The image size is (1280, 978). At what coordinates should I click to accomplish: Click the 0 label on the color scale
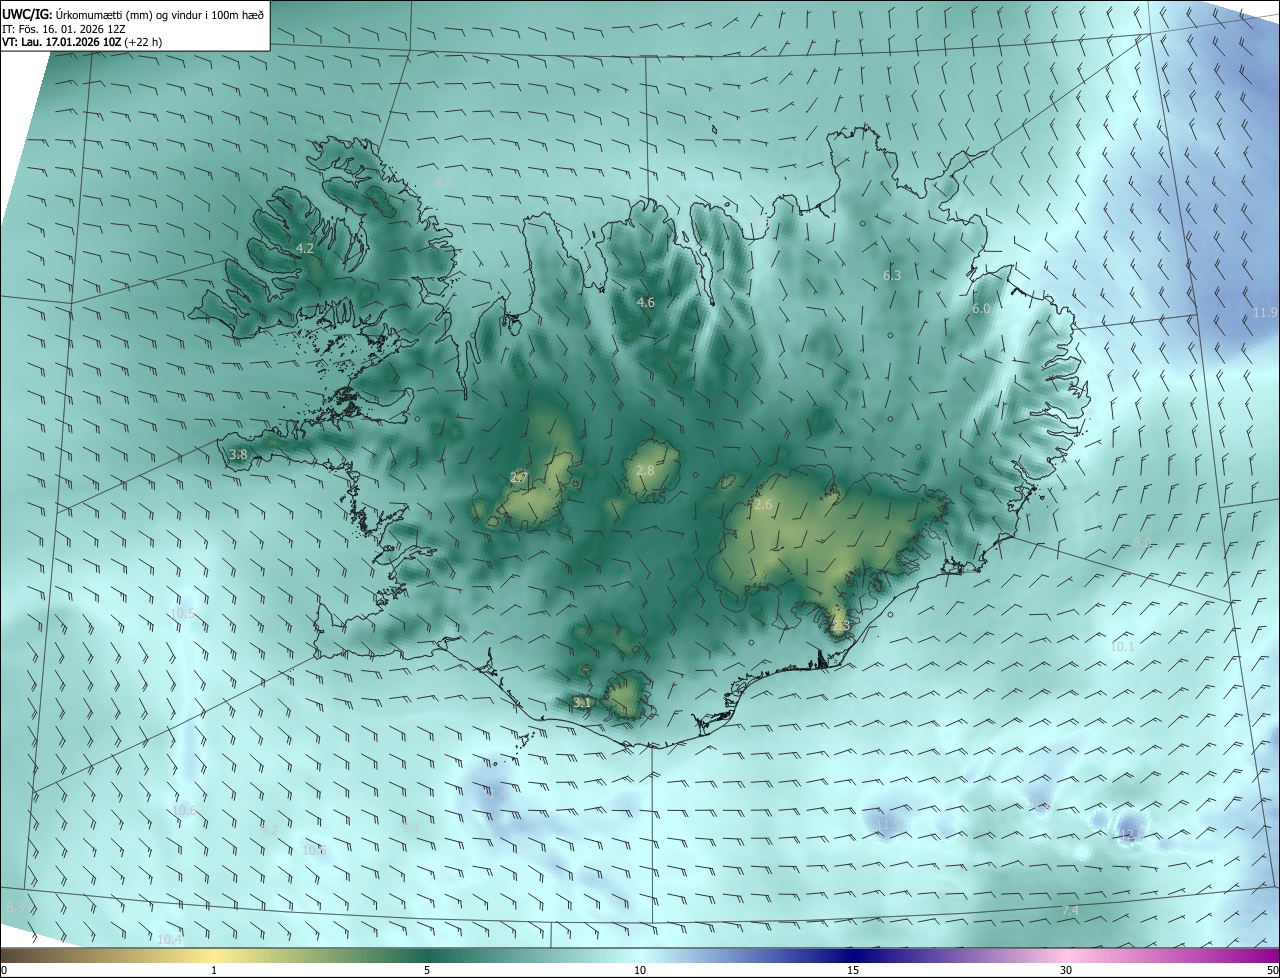point(4,970)
